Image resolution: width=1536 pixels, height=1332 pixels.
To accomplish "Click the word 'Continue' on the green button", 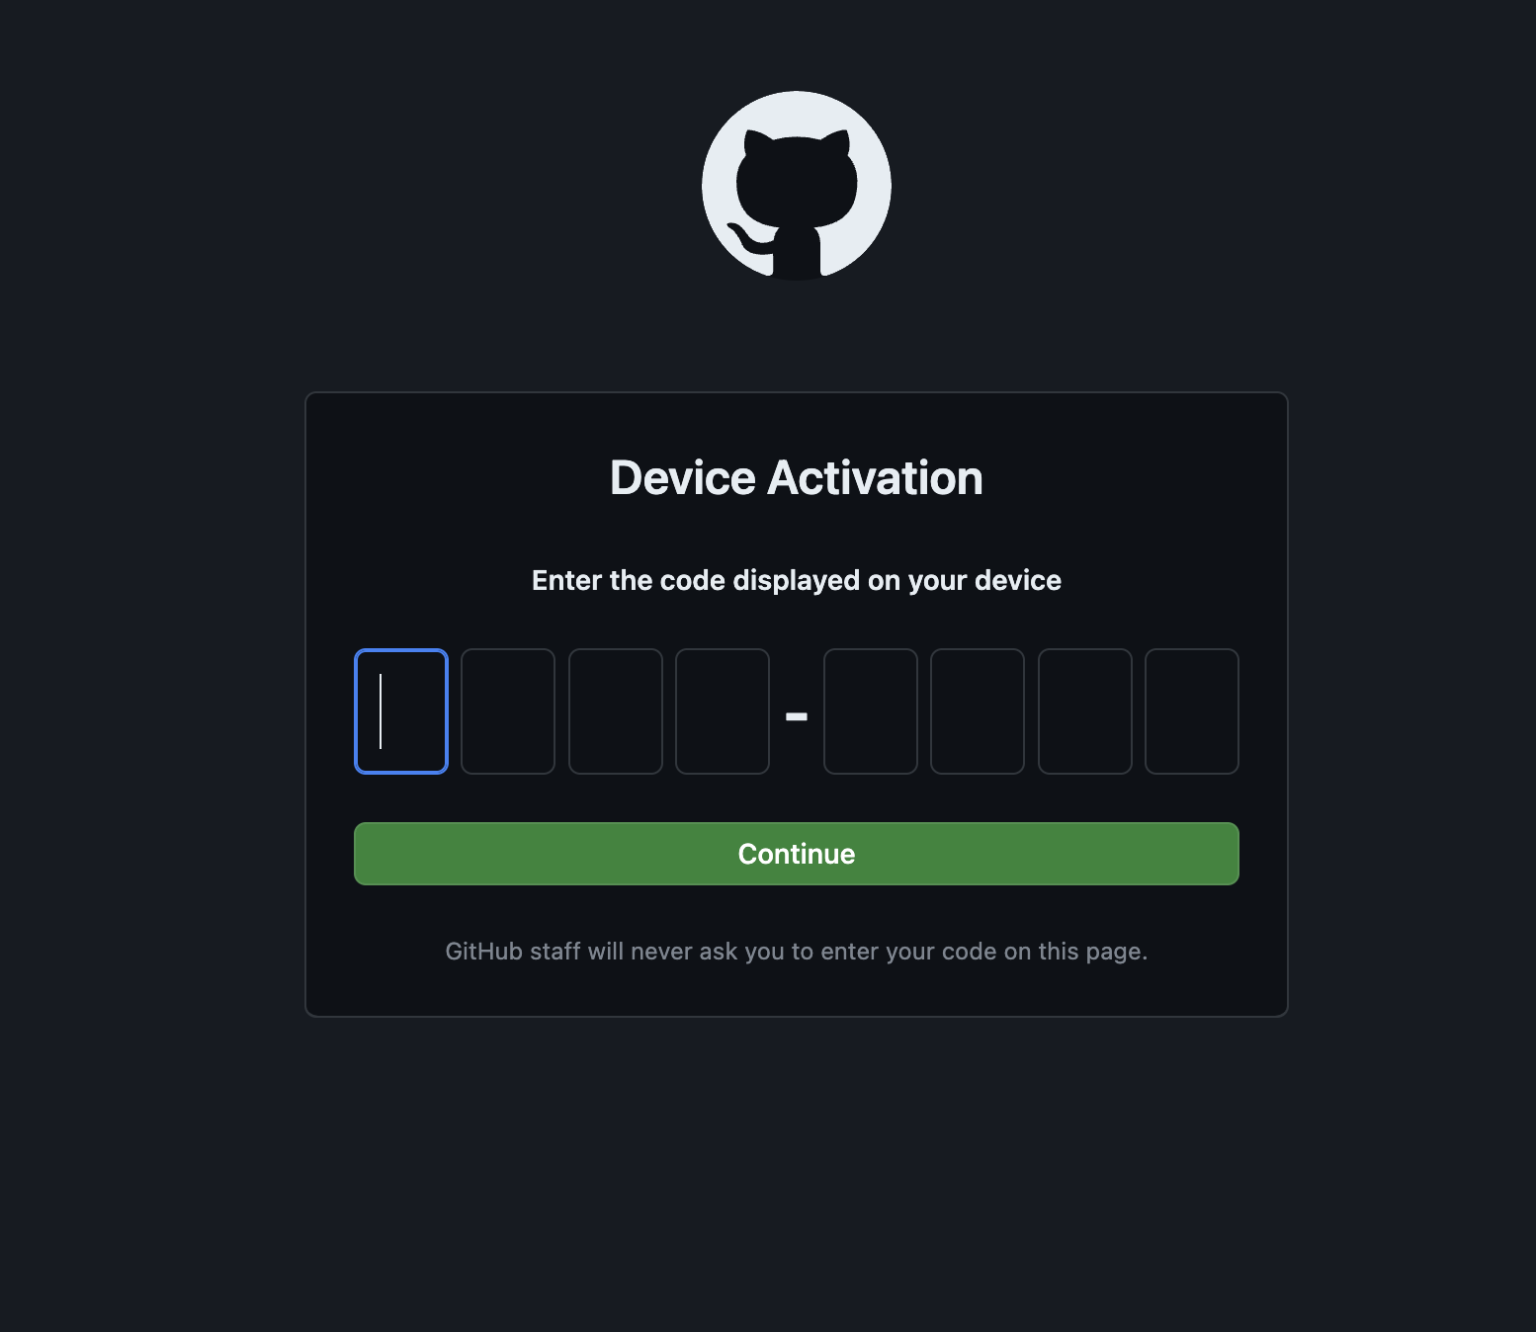I will point(796,854).
